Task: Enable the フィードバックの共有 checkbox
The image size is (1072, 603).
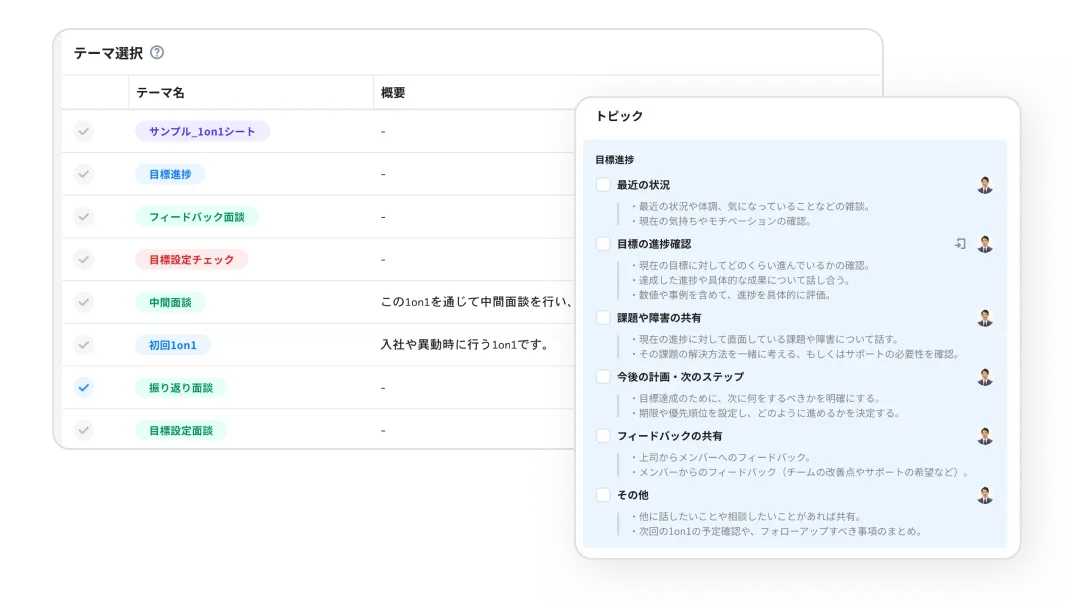Action: 602,437
